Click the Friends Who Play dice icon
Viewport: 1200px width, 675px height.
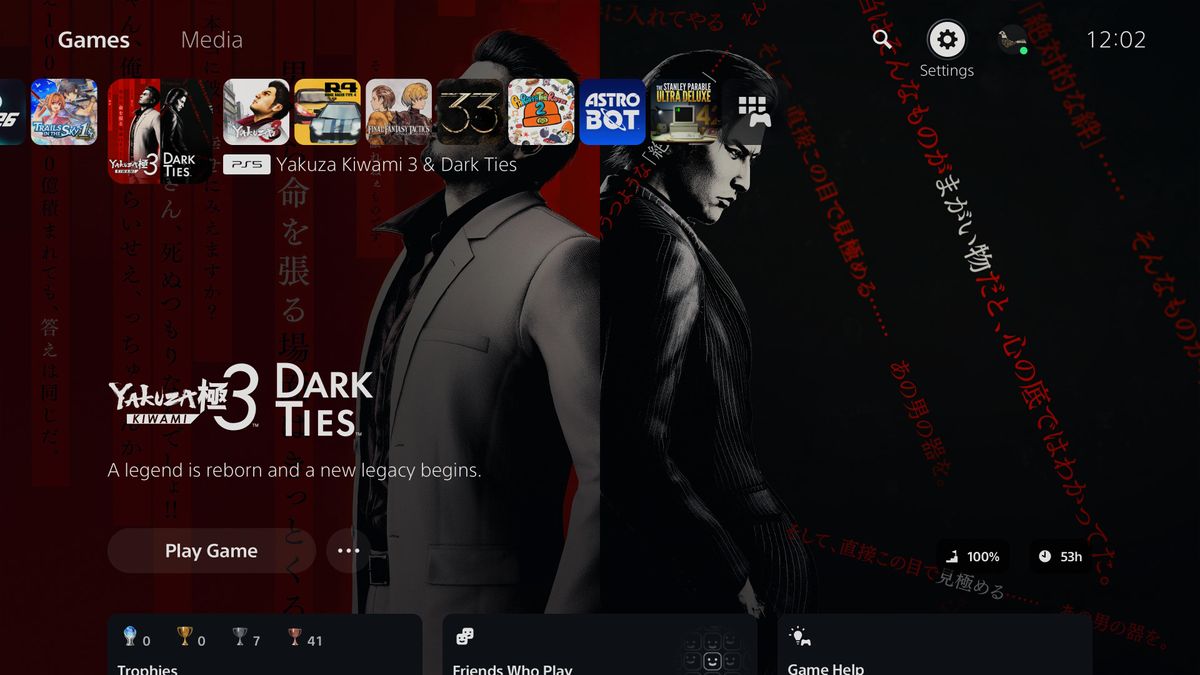(465, 637)
